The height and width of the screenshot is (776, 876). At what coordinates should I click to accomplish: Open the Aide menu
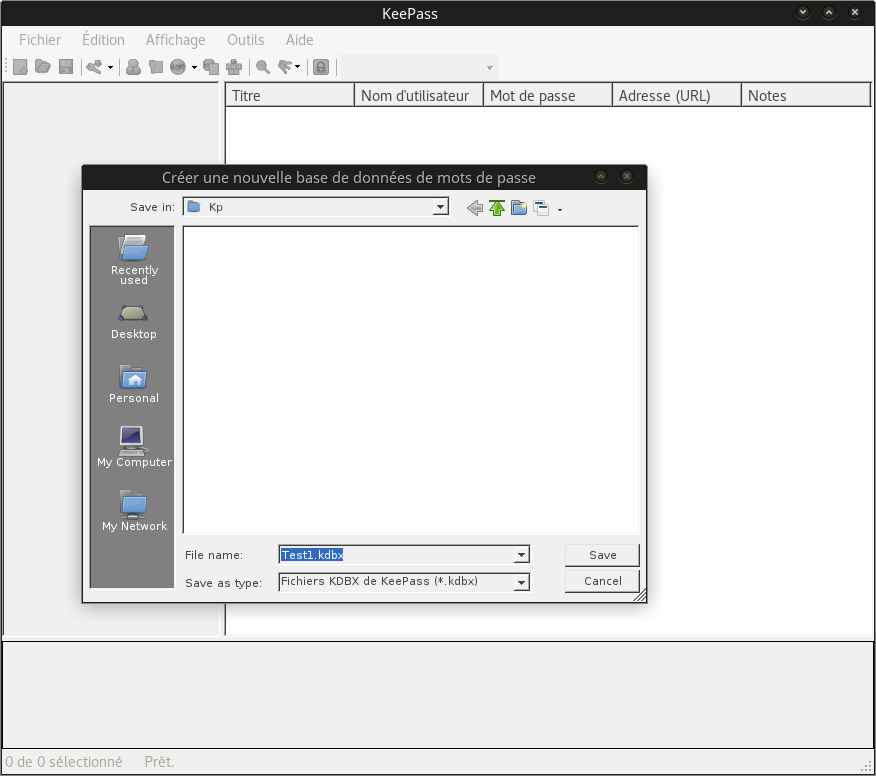tap(299, 40)
